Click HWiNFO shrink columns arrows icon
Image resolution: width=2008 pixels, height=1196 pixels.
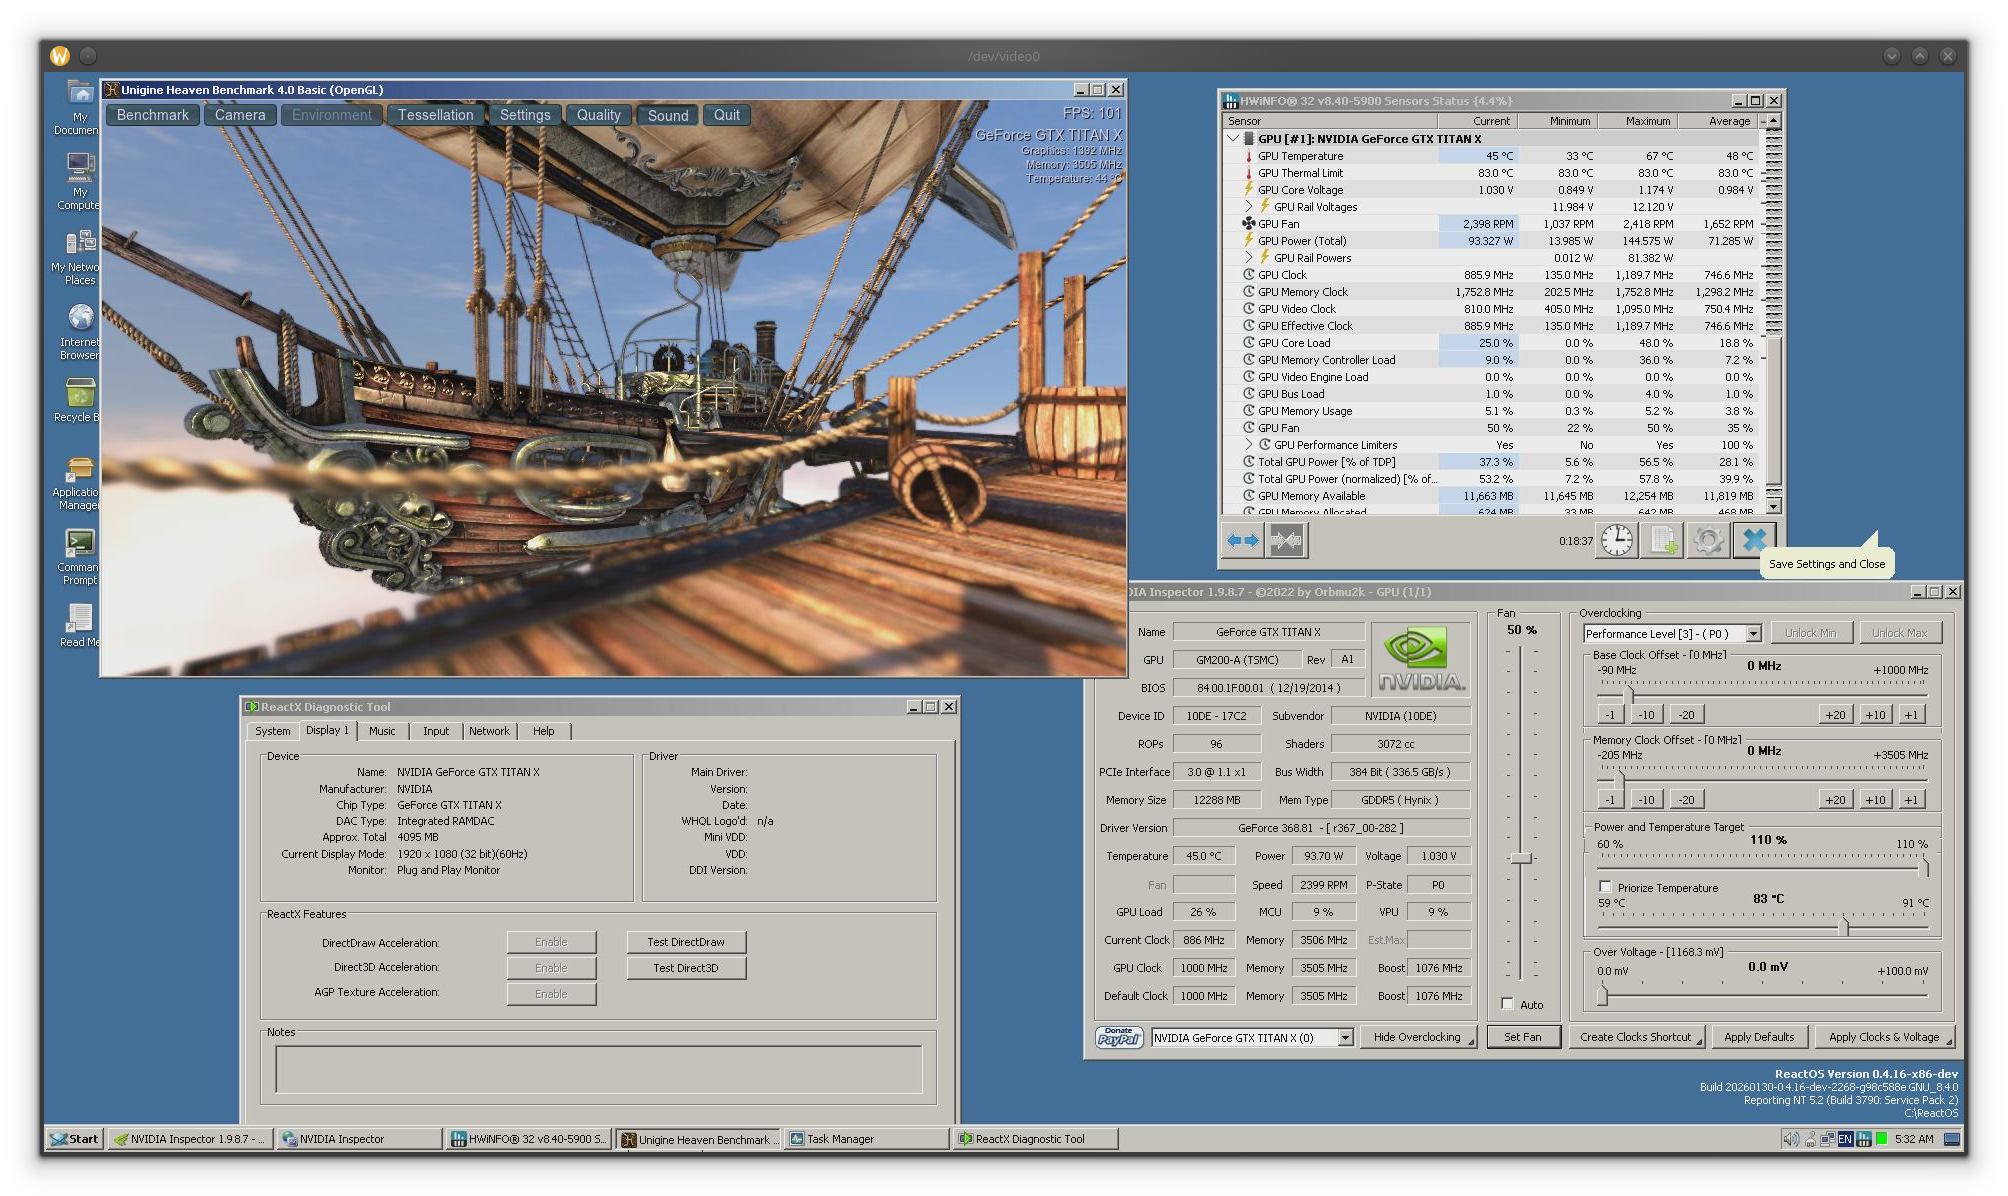click(x=1287, y=541)
